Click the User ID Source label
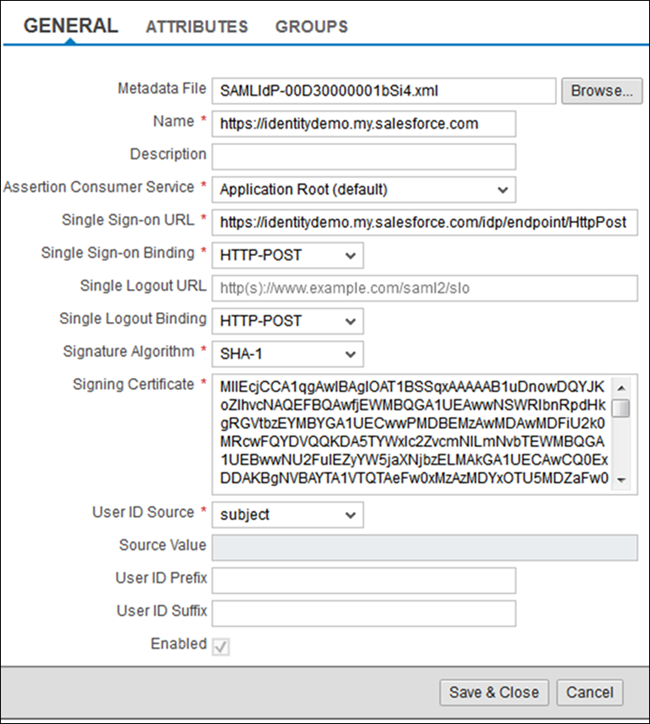This screenshot has width=650, height=724. (x=143, y=512)
